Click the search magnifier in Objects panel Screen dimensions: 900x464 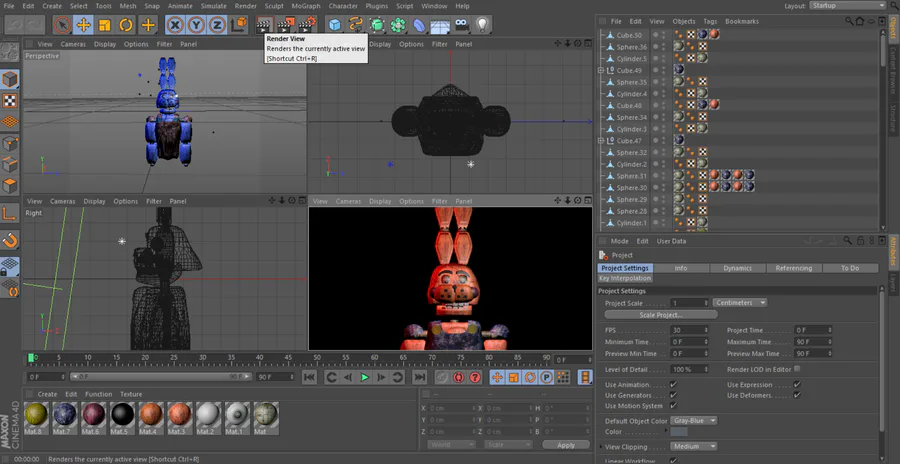coord(849,21)
